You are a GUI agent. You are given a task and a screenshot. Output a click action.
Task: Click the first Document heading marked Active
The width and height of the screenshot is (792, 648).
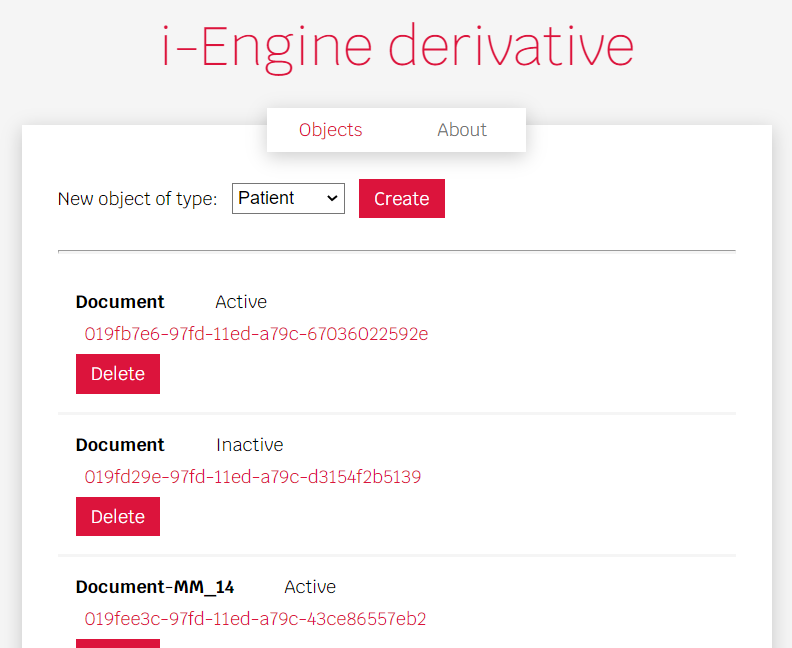coord(120,302)
